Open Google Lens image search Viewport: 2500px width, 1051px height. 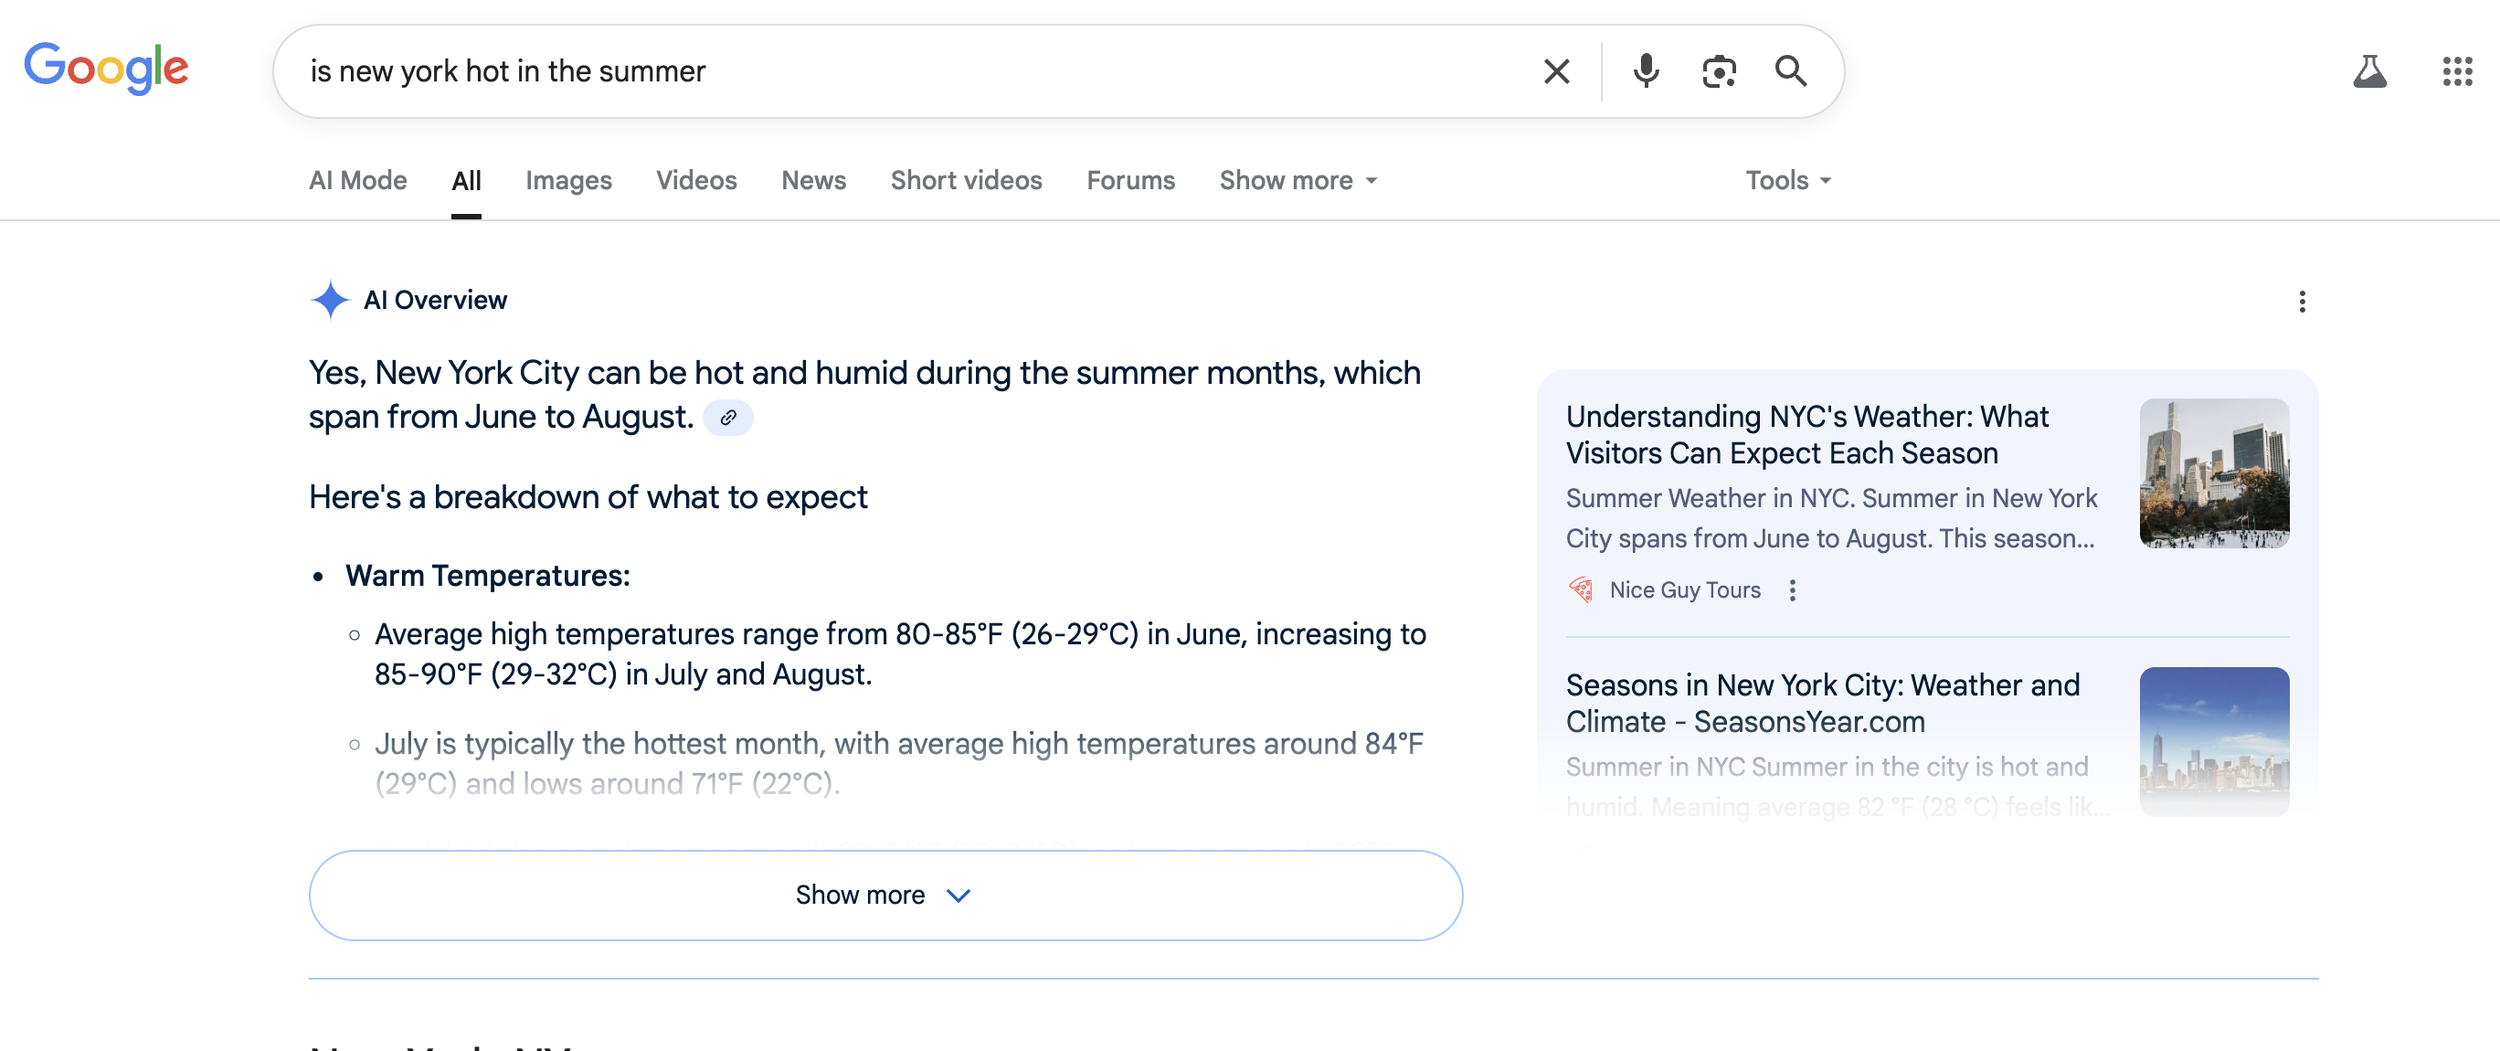point(1719,72)
